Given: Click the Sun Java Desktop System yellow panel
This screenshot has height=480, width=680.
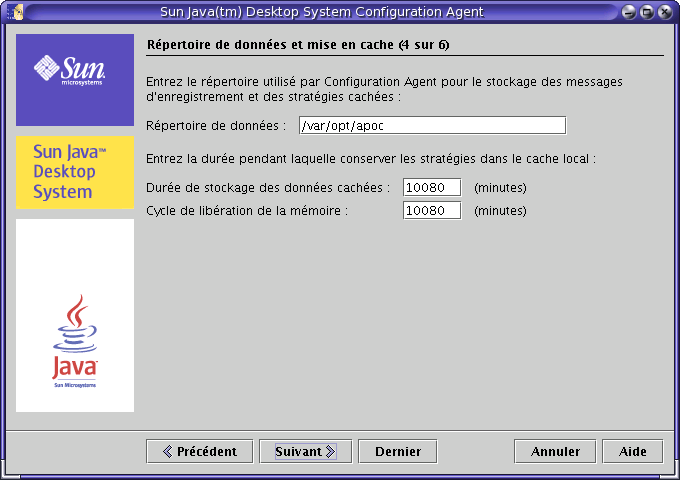Looking at the screenshot, I should tap(75, 172).
